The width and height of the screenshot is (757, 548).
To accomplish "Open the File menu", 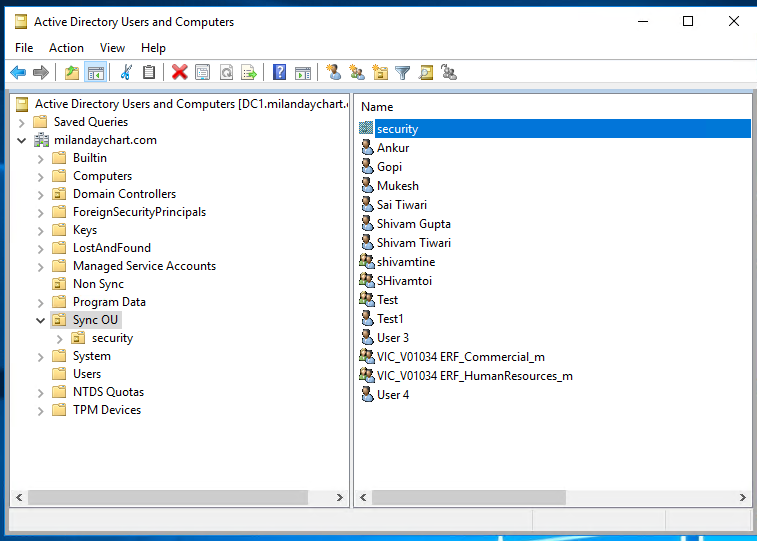I will [x=24, y=48].
